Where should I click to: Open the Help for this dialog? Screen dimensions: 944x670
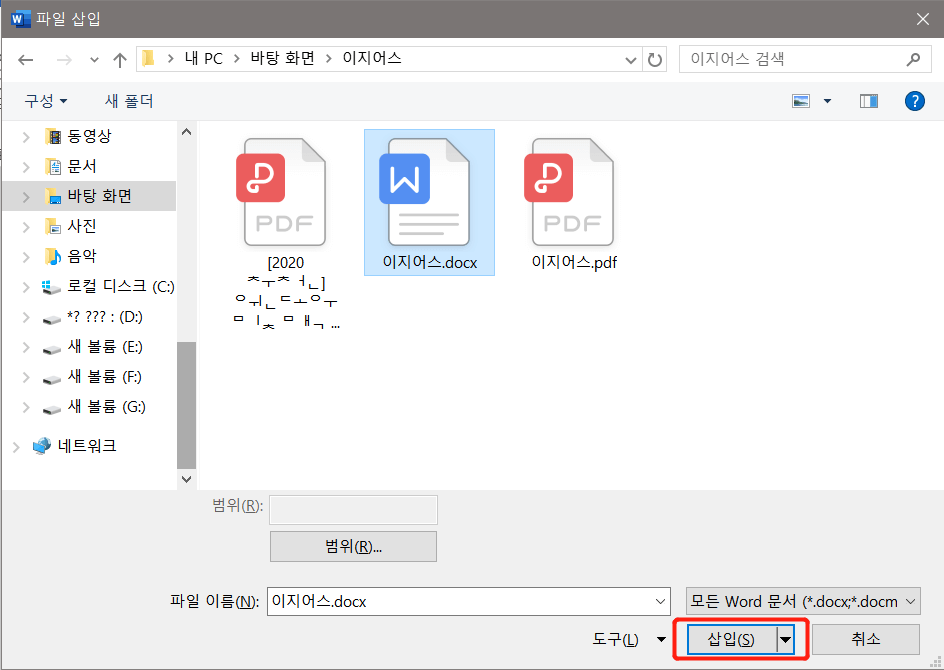[917, 100]
